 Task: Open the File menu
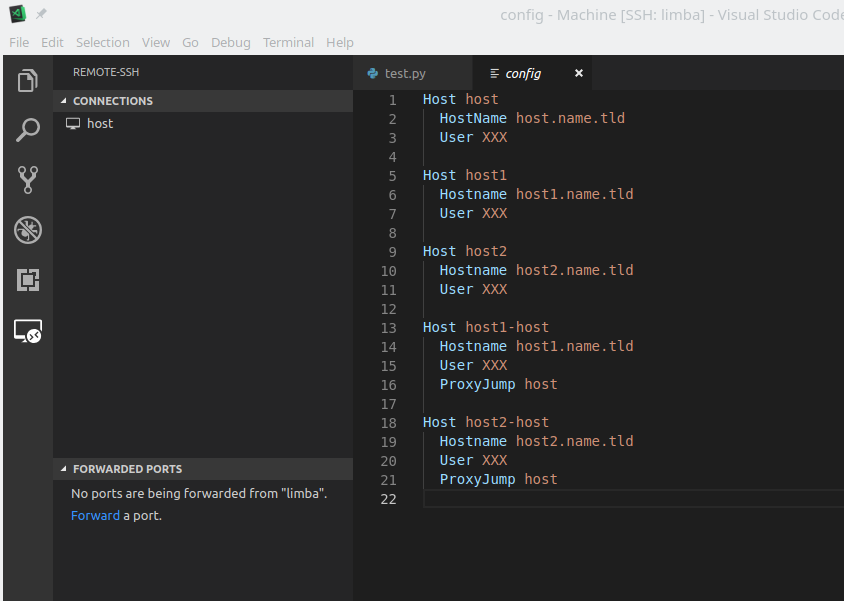[19, 43]
